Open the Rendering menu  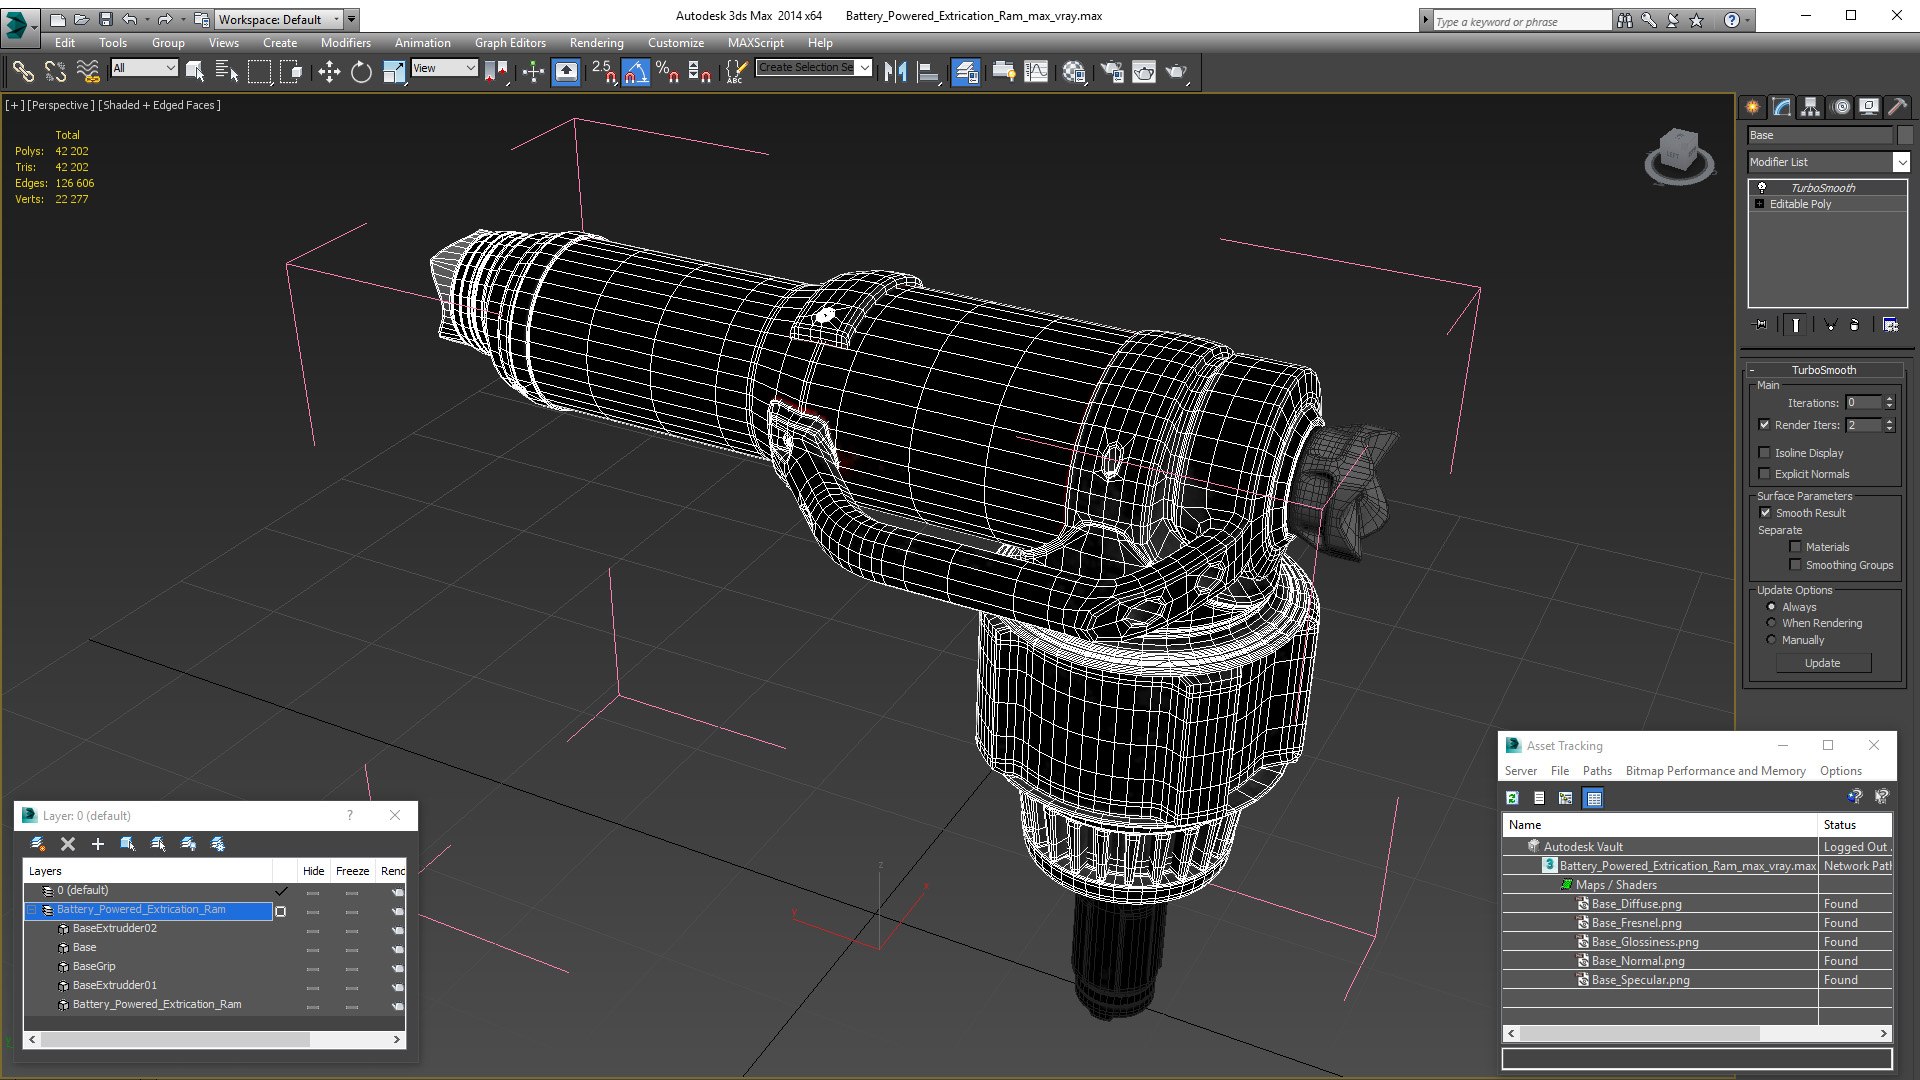tap(596, 43)
